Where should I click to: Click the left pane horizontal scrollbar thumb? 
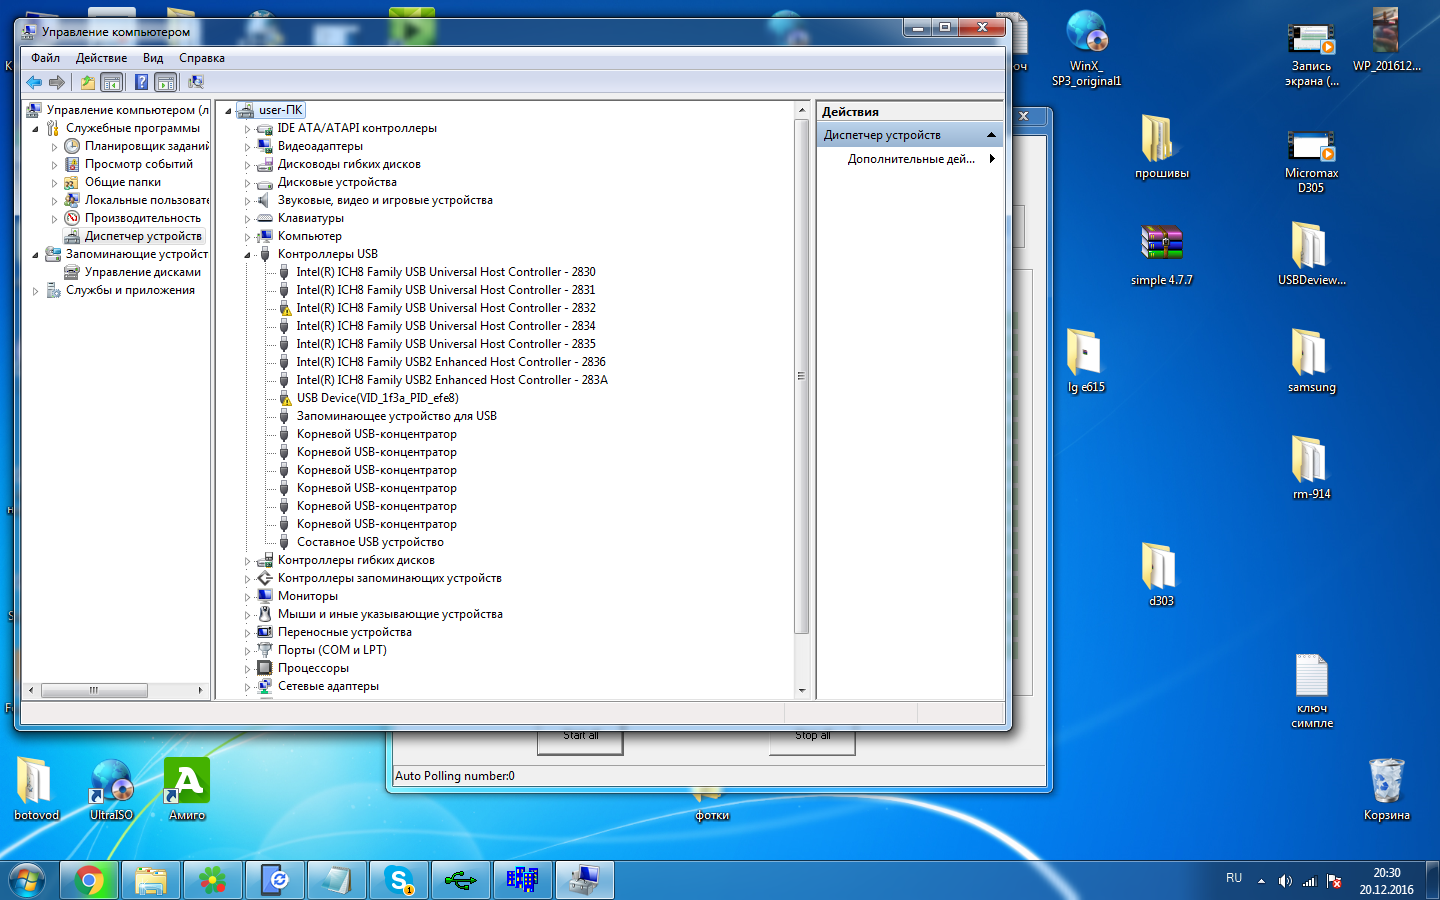[x=94, y=690]
